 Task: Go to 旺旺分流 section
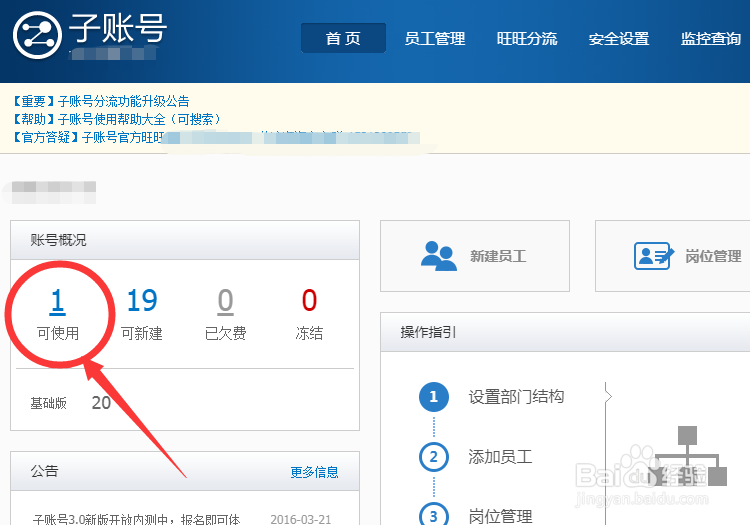click(527, 39)
